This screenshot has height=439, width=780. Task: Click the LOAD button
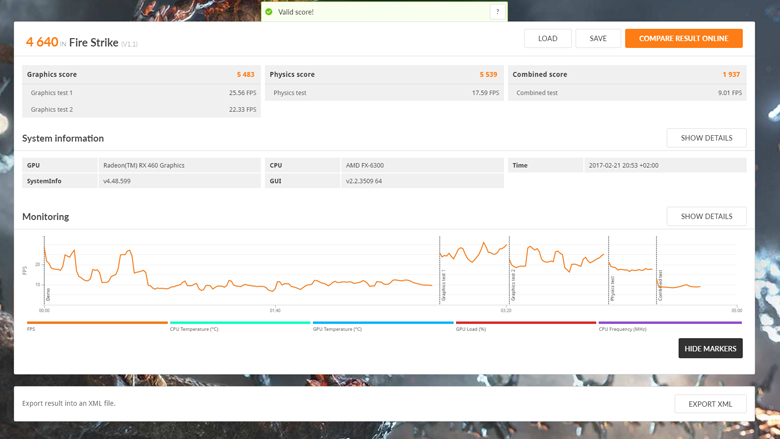coord(547,39)
